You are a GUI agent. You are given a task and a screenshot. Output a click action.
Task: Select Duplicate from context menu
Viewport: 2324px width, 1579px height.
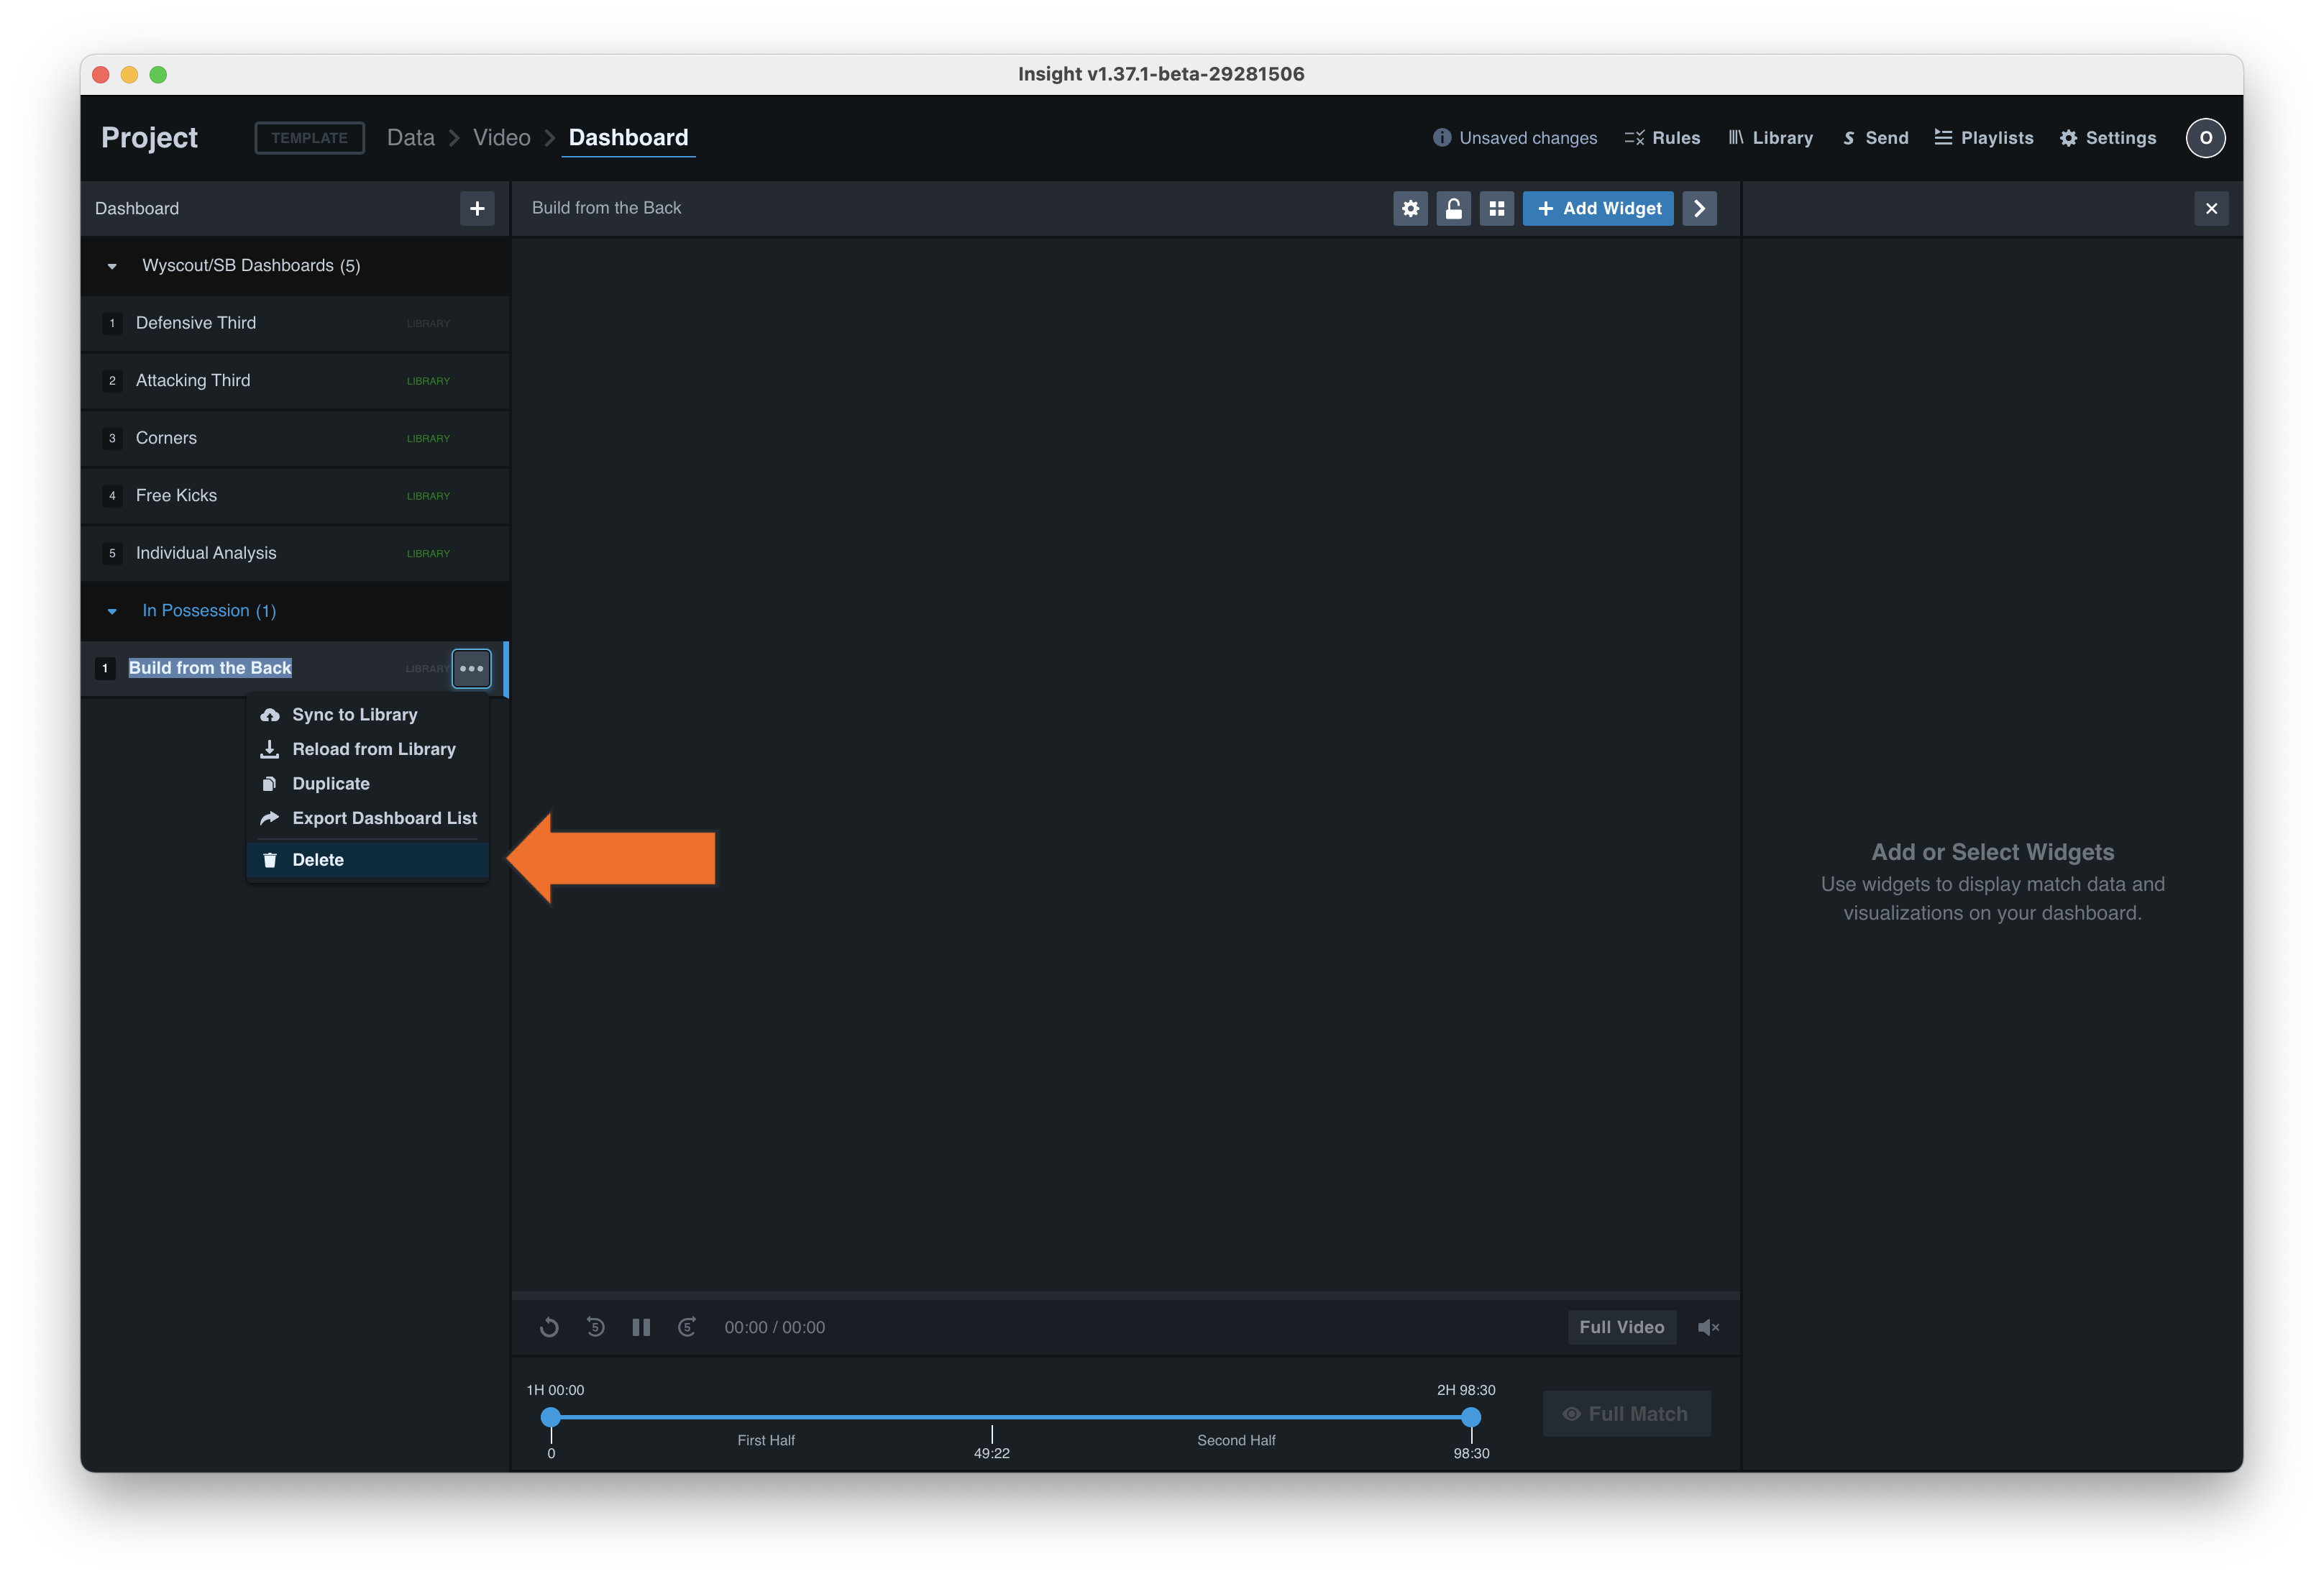click(368, 783)
